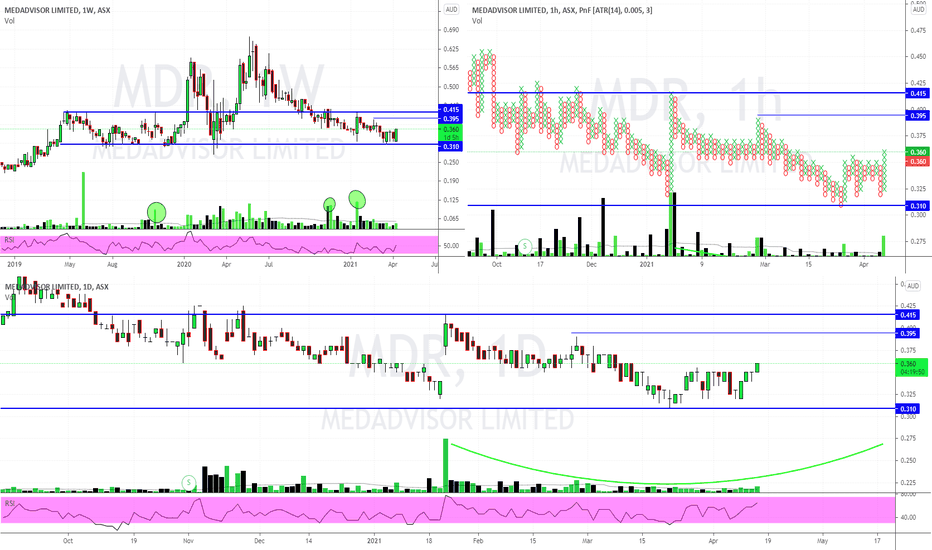Click the 0.275 value on the daily price scale

(908, 438)
